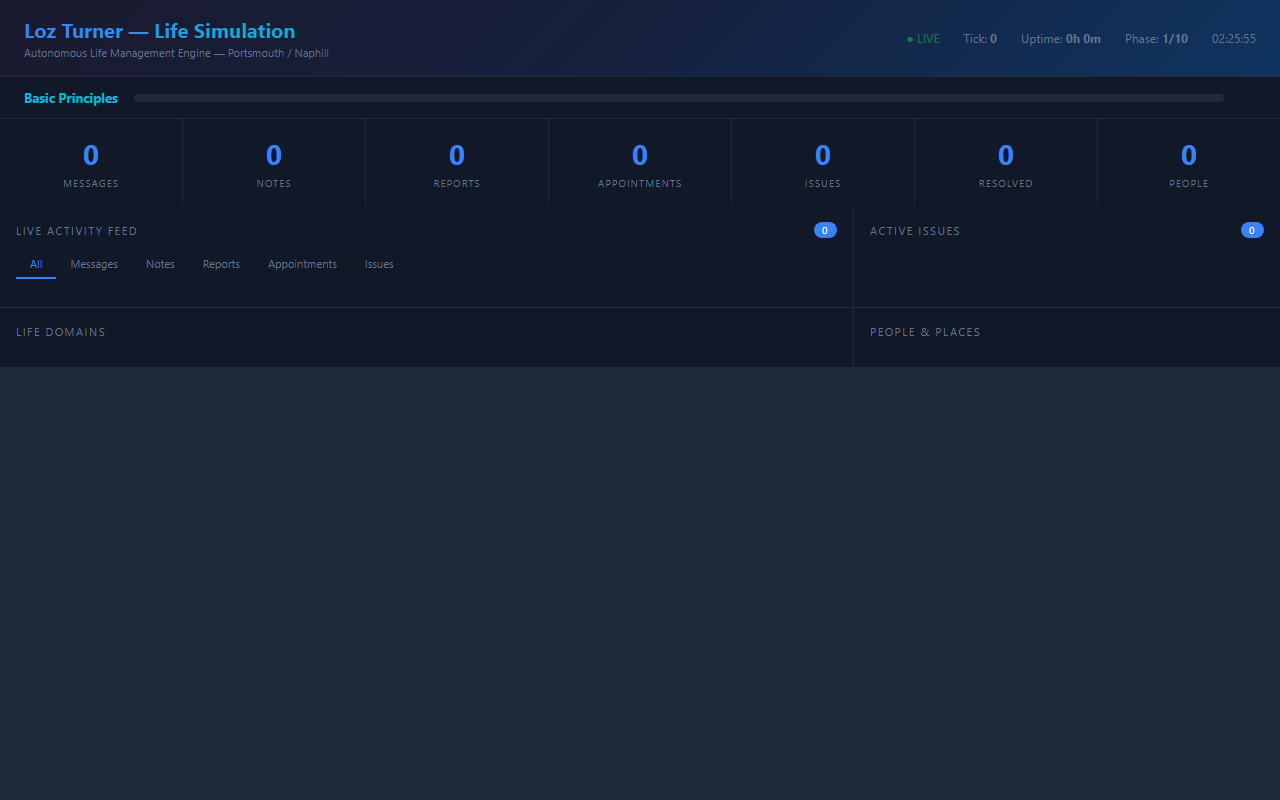Image resolution: width=1280 pixels, height=800 pixels.
Task: Click the Appointments counter stat card
Action: (x=639, y=164)
